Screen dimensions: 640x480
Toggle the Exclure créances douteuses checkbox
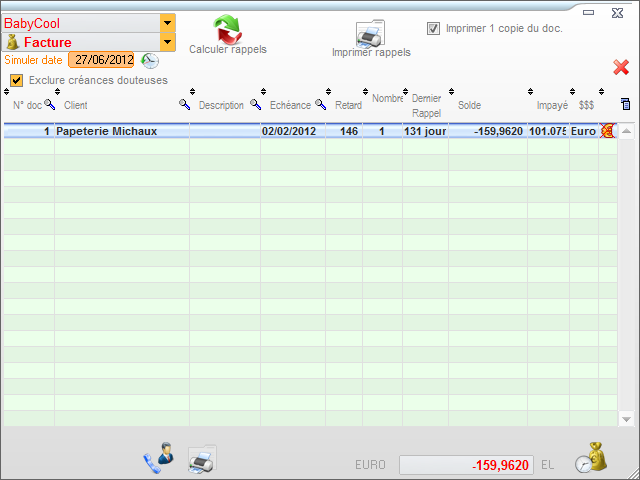[17, 80]
